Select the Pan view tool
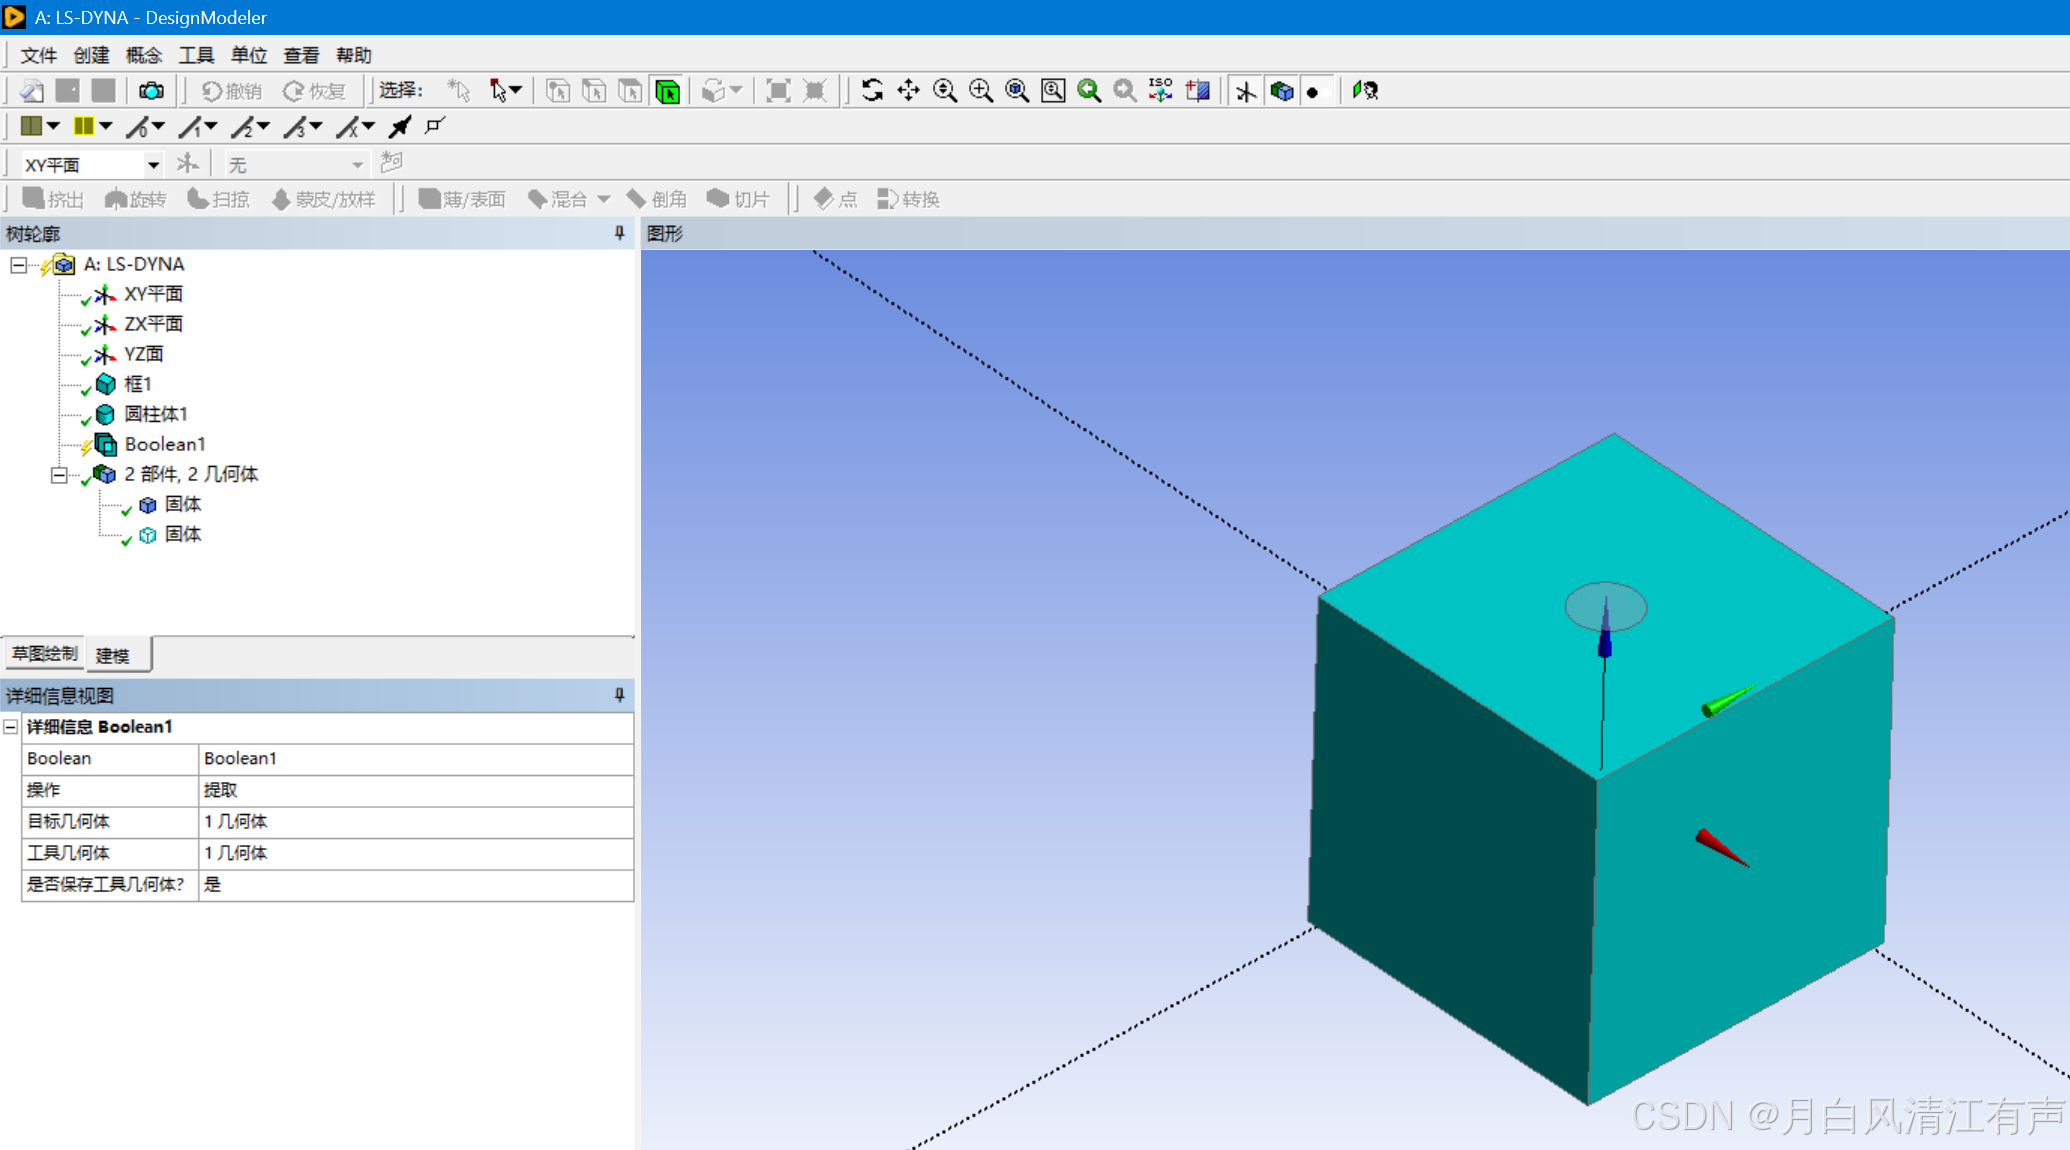Viewport: 2070px width, 1150px height. pos(908,91)
